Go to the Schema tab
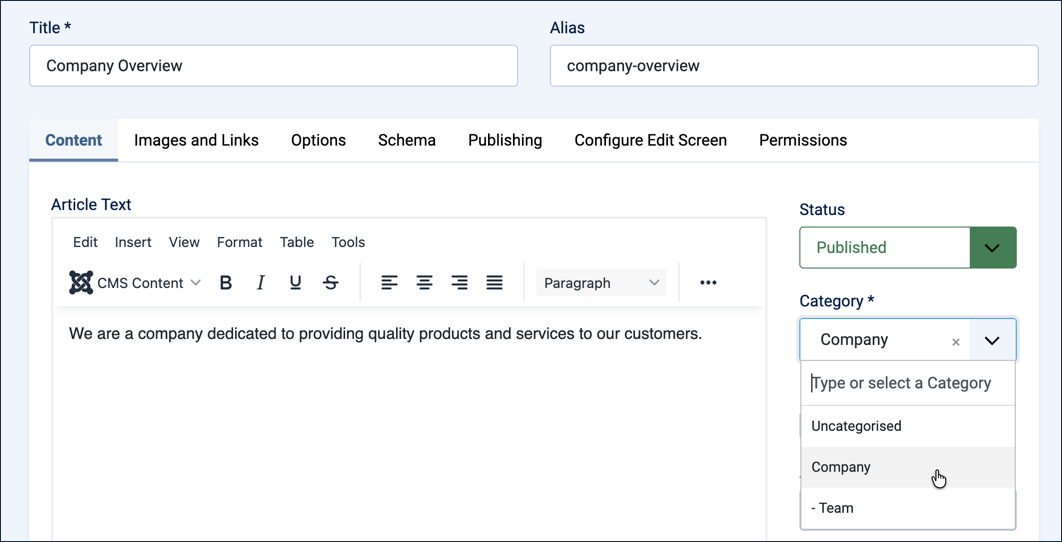This screenshot has height=542, width=1062. tap(407, 140)
